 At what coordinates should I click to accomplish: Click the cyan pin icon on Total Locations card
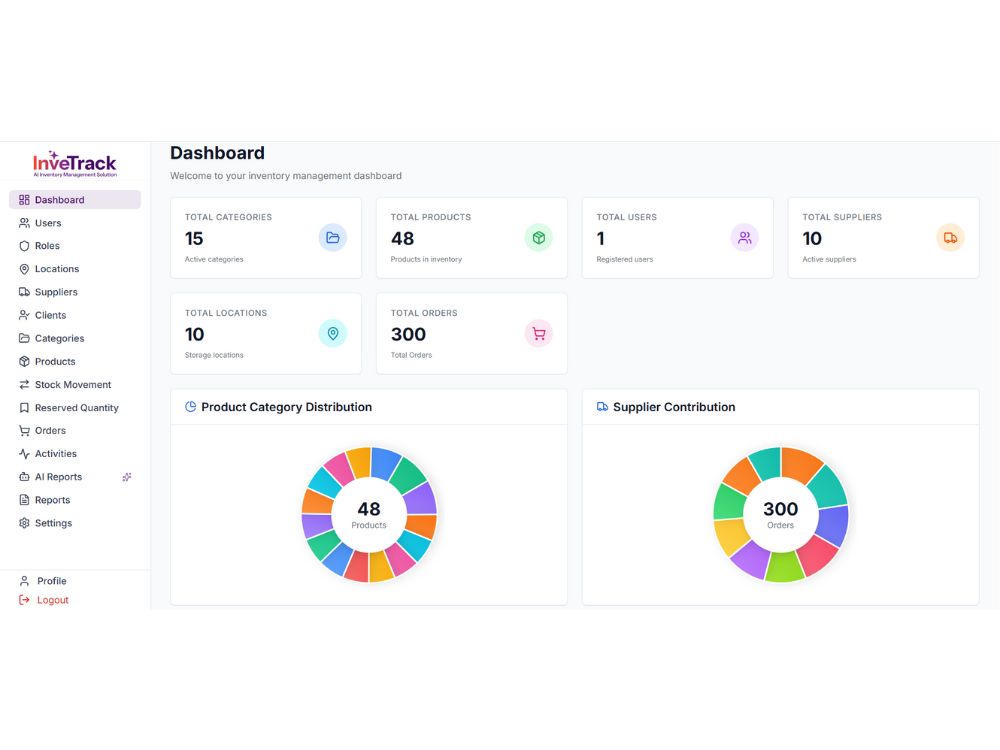pyautogui.click(x=333, y=334)
